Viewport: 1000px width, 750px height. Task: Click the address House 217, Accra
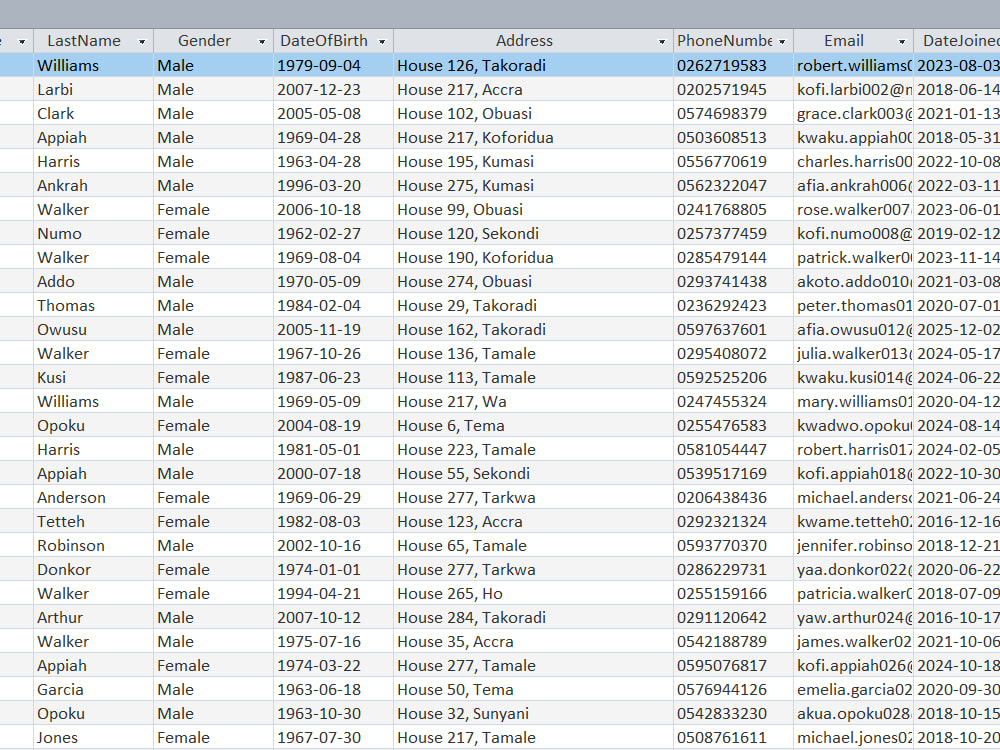coord(533,89)
